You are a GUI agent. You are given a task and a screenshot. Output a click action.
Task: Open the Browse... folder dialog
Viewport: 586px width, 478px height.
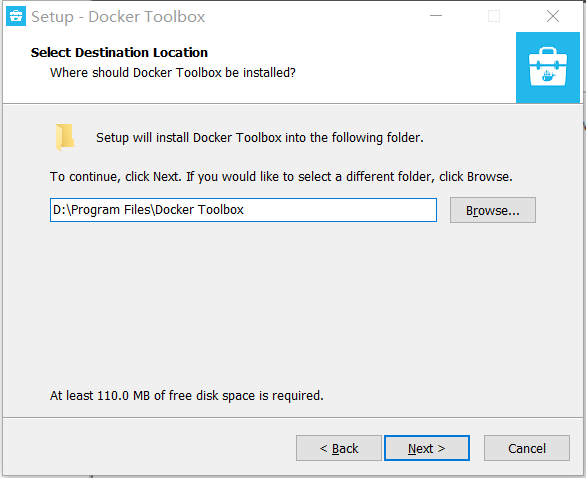pos(493,210)
